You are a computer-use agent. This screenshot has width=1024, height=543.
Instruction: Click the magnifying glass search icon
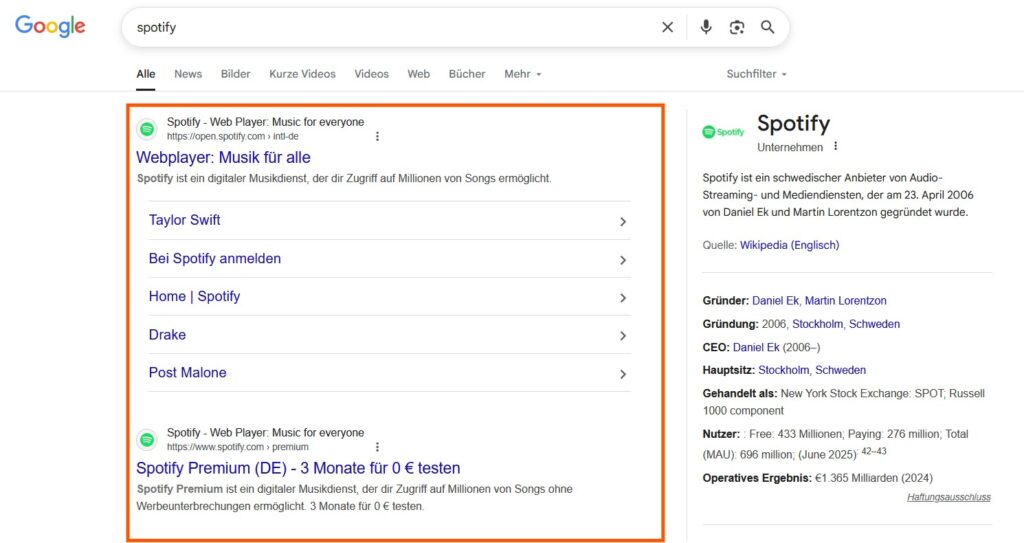point(767,27)
